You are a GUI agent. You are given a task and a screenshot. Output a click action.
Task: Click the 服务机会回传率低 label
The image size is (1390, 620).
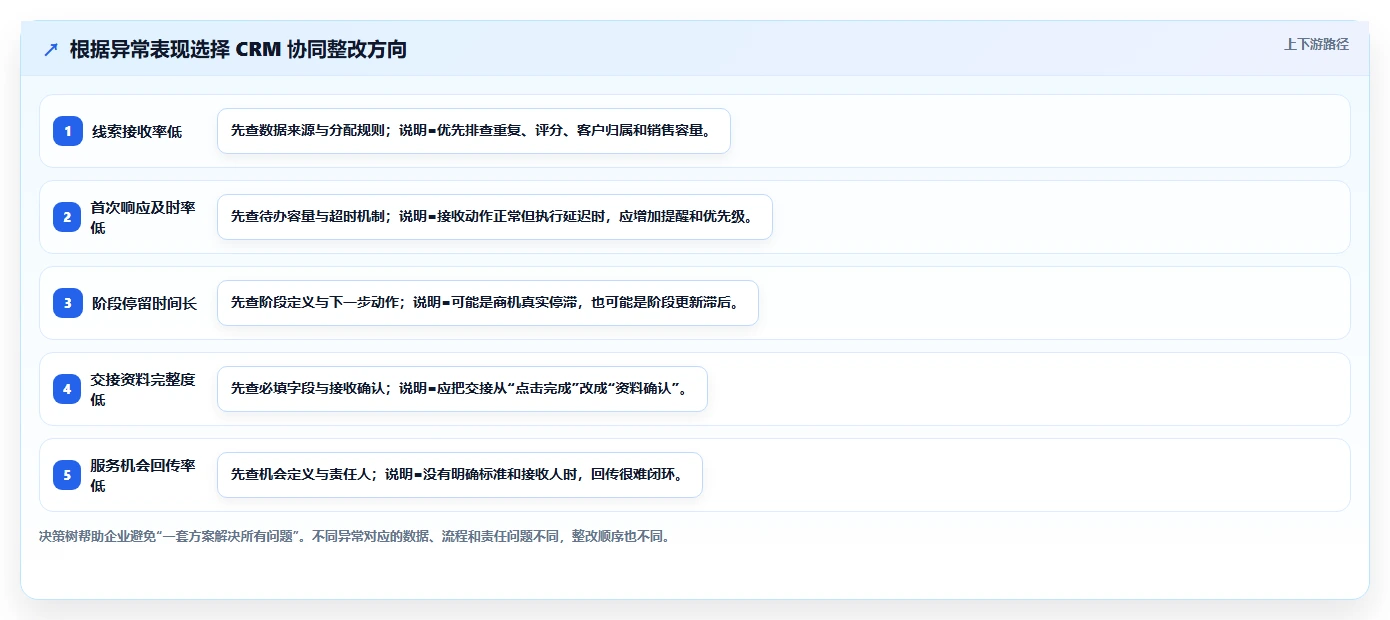click(143, 475)
